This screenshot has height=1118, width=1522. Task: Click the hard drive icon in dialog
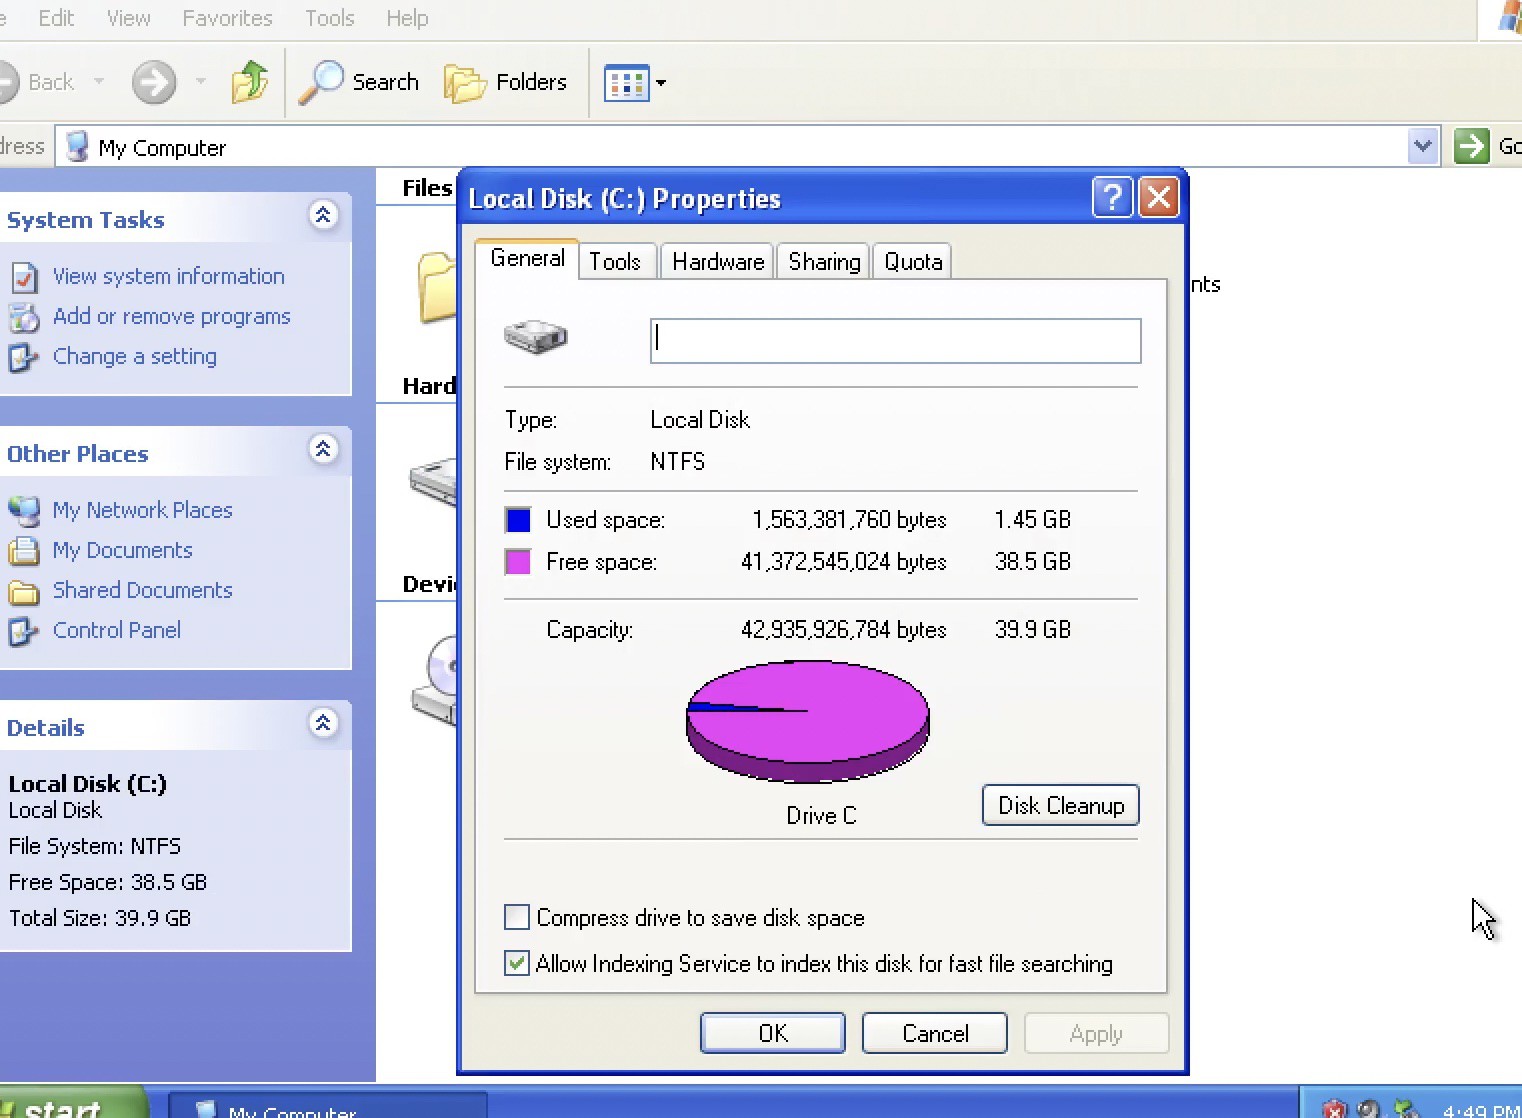(x=535, y=338)
